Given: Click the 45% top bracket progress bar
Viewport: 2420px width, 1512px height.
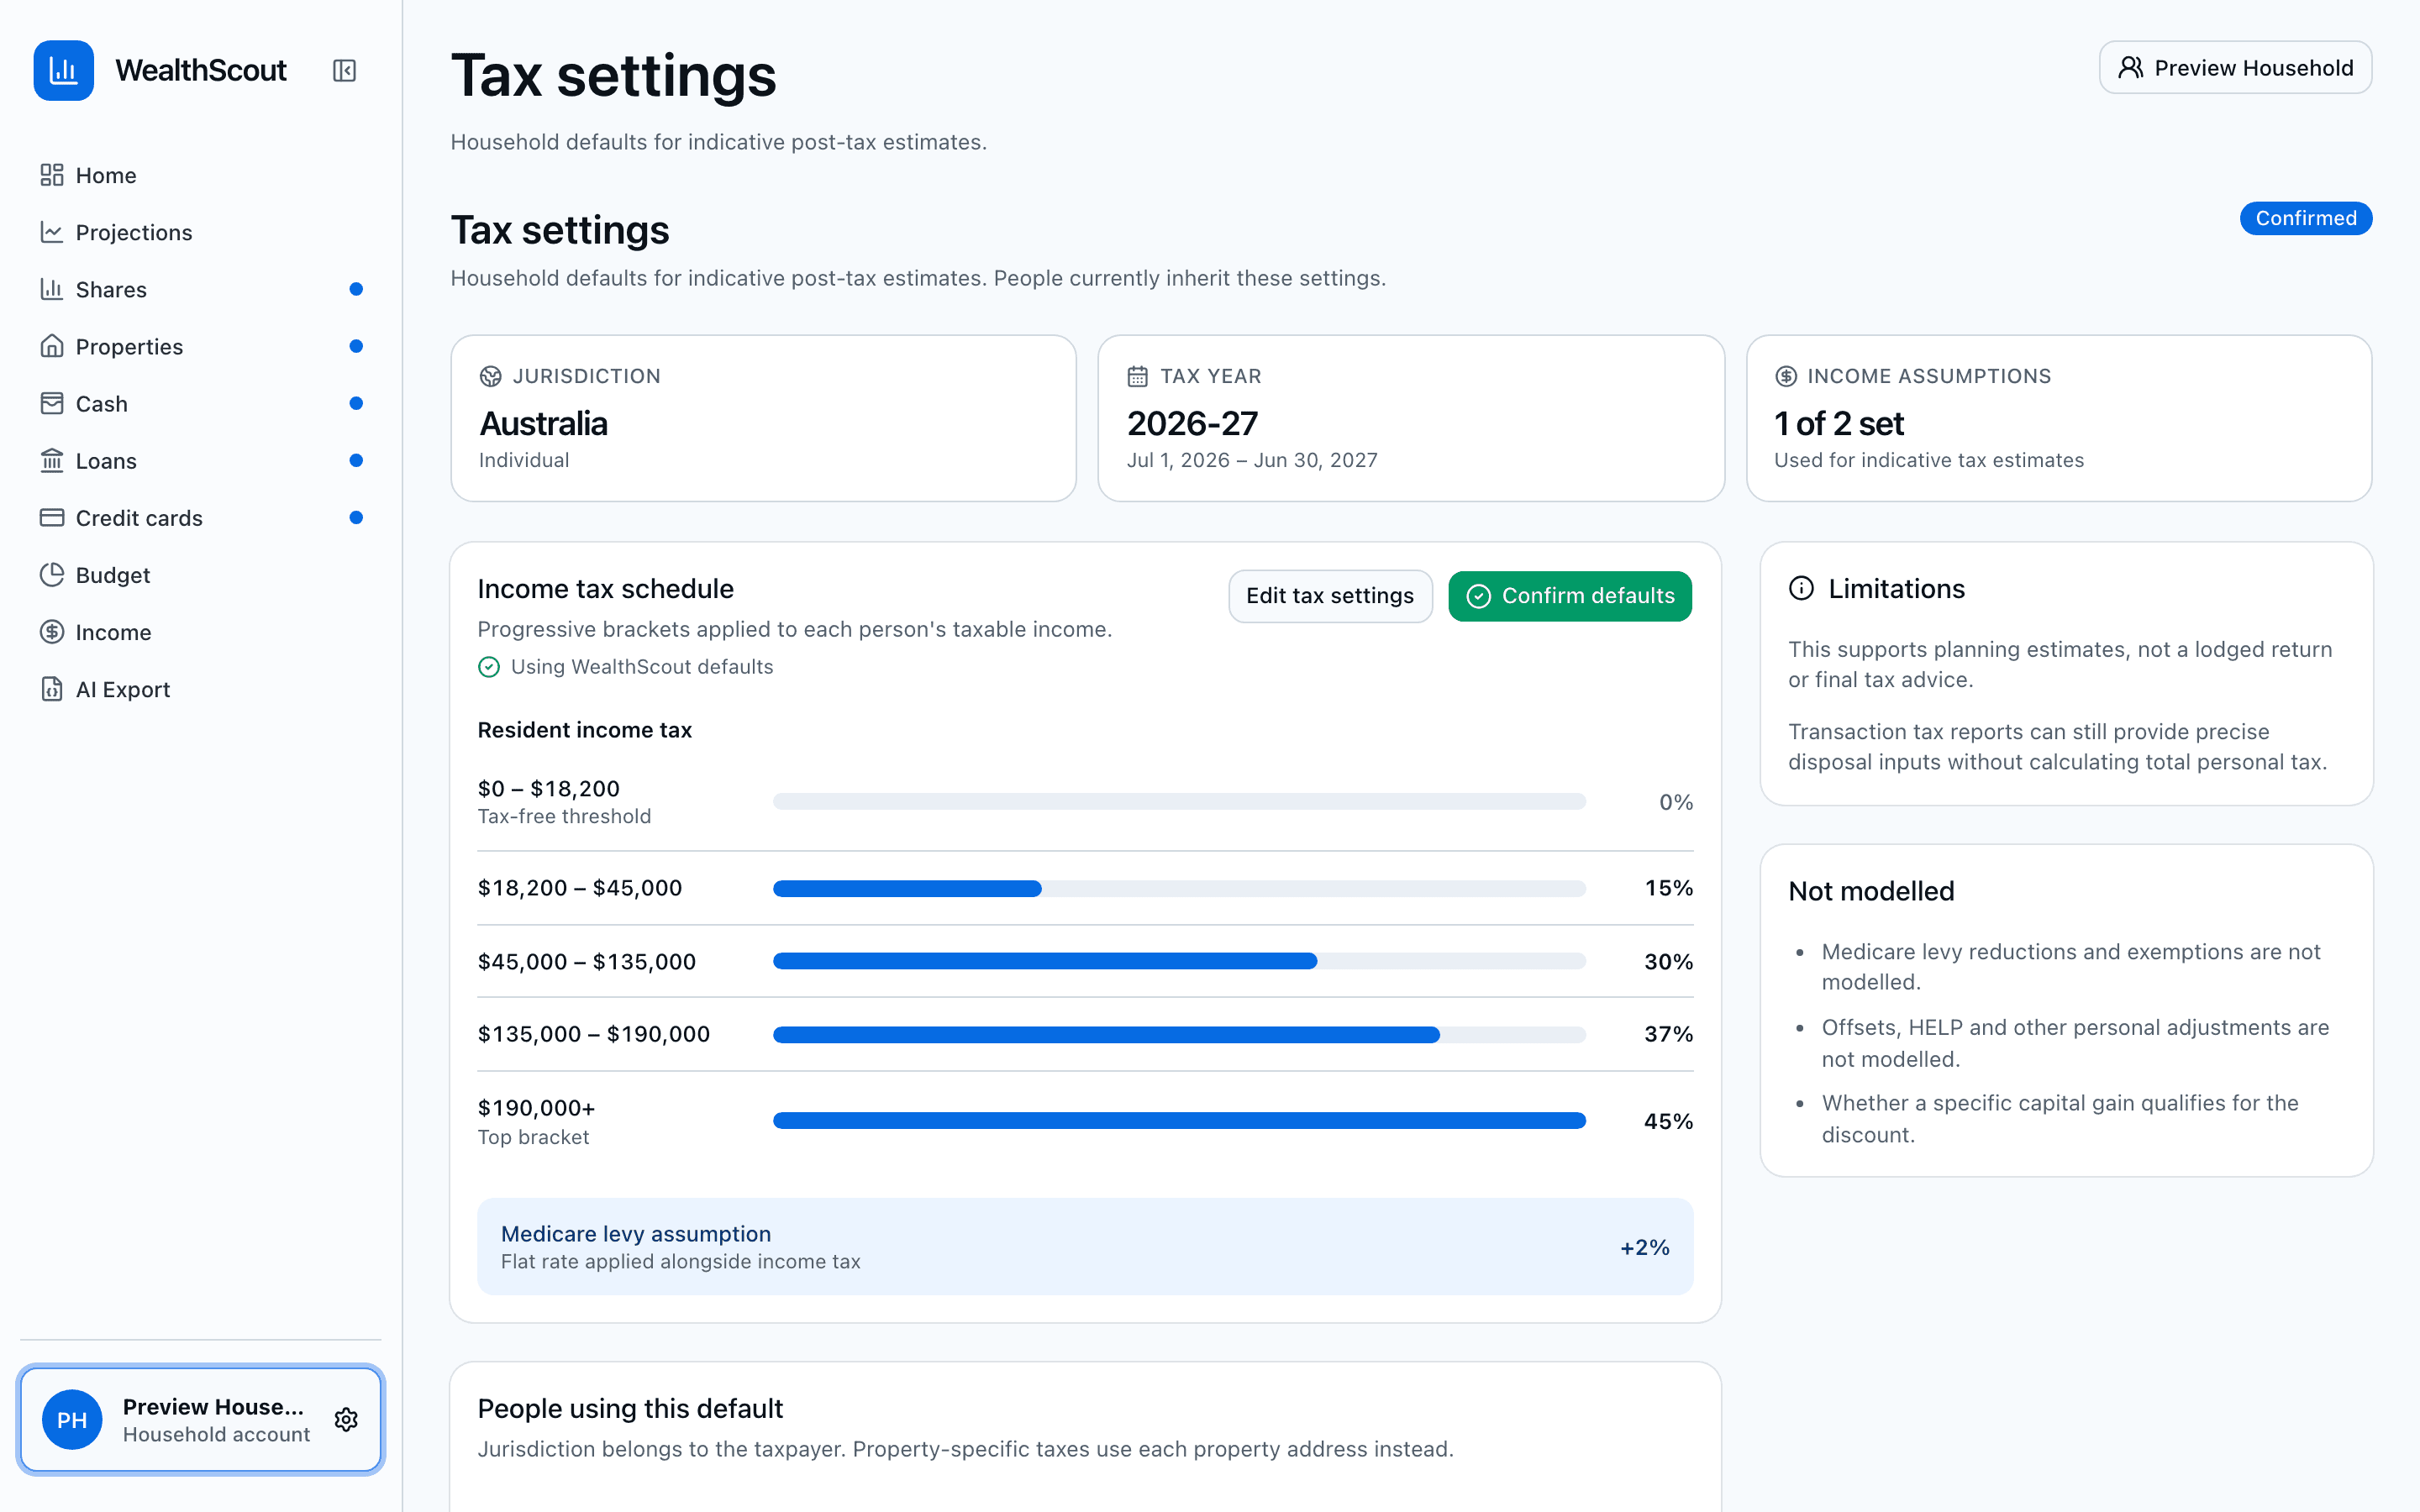Looking at the screenshot, I should click(1179, 1121).
